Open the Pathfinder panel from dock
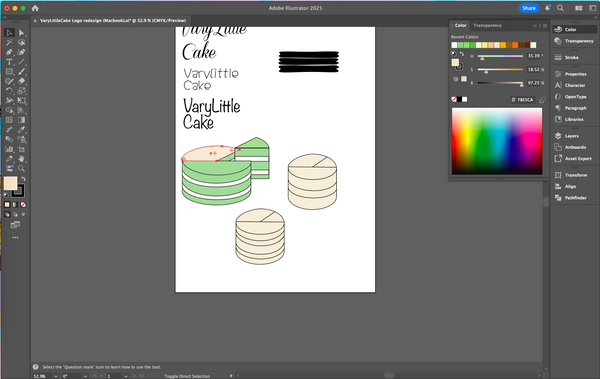 tap(576, 198)
